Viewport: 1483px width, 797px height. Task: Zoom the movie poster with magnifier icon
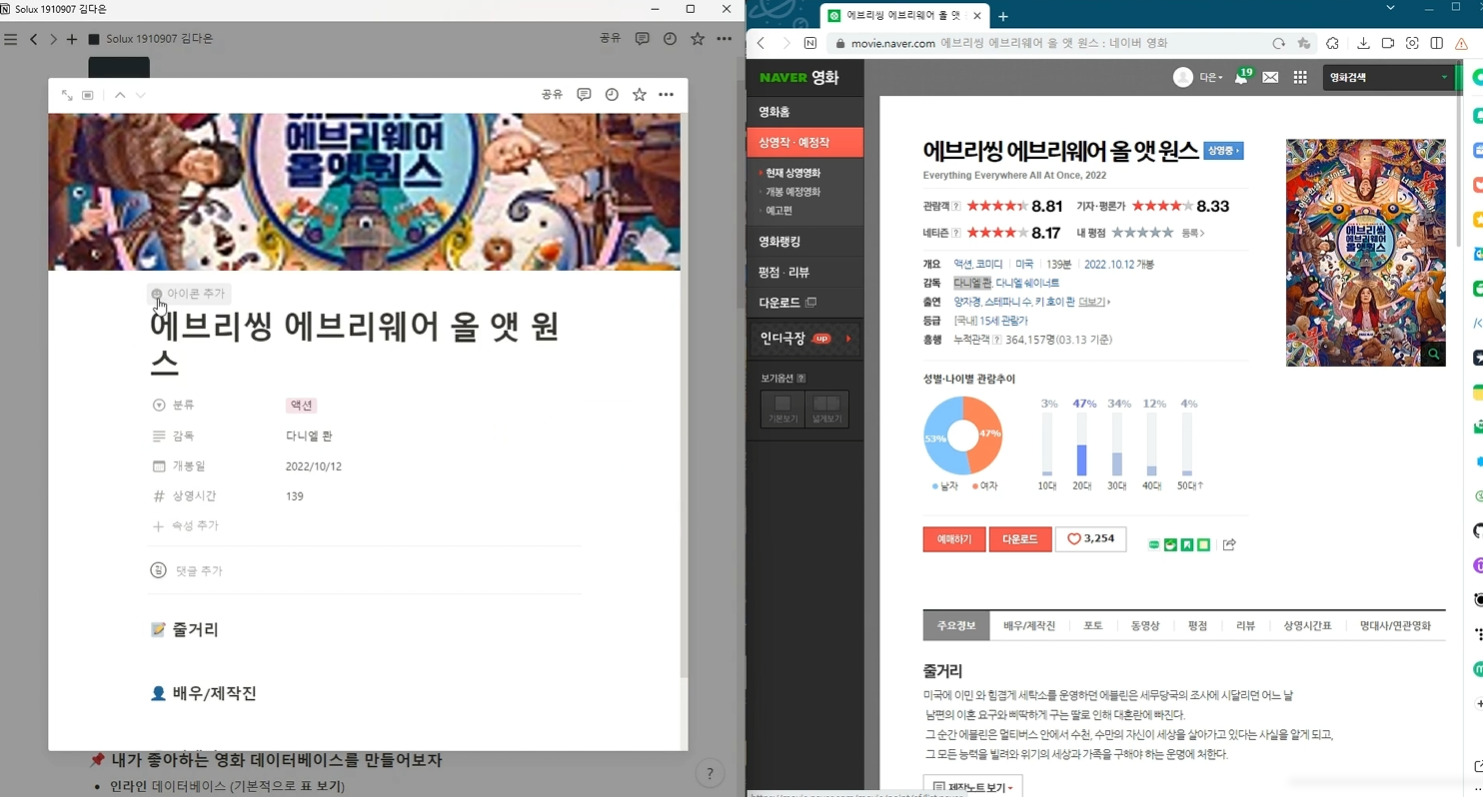[x=1434, y=354]
